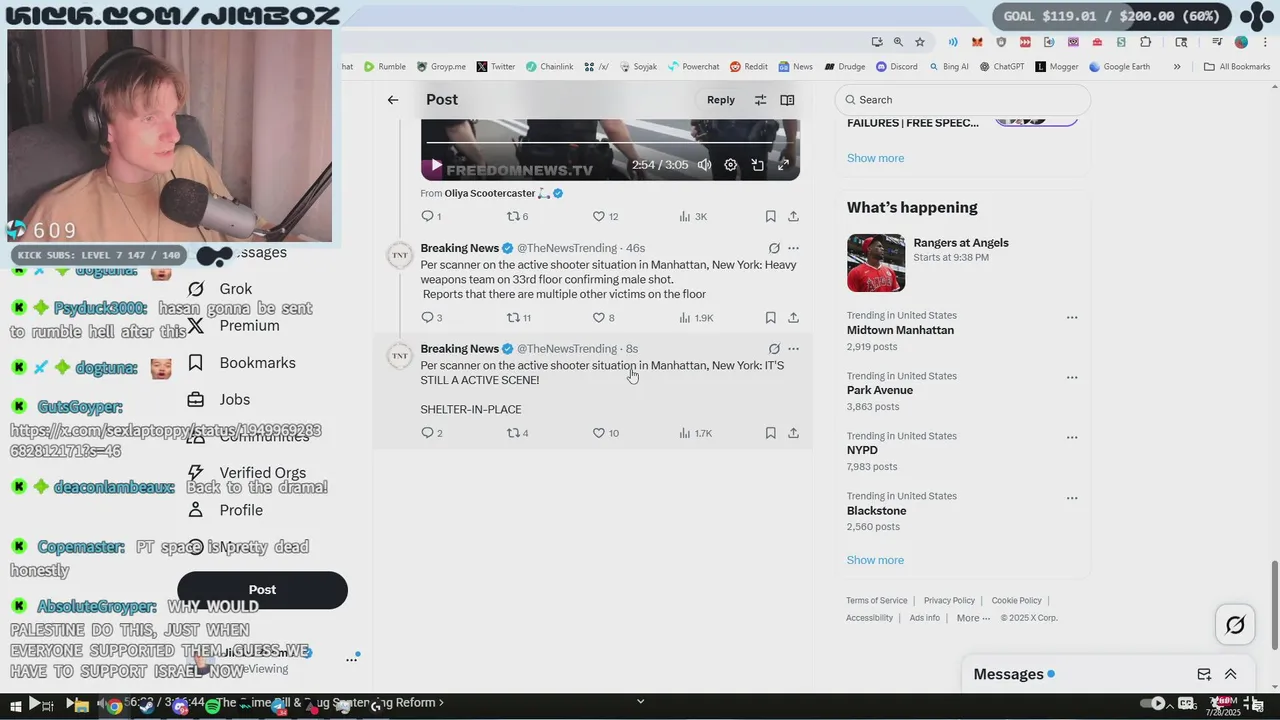Open Midtown Manhattan trend
The height and width of the screenshot is (720, 1280).
point(900,330)
